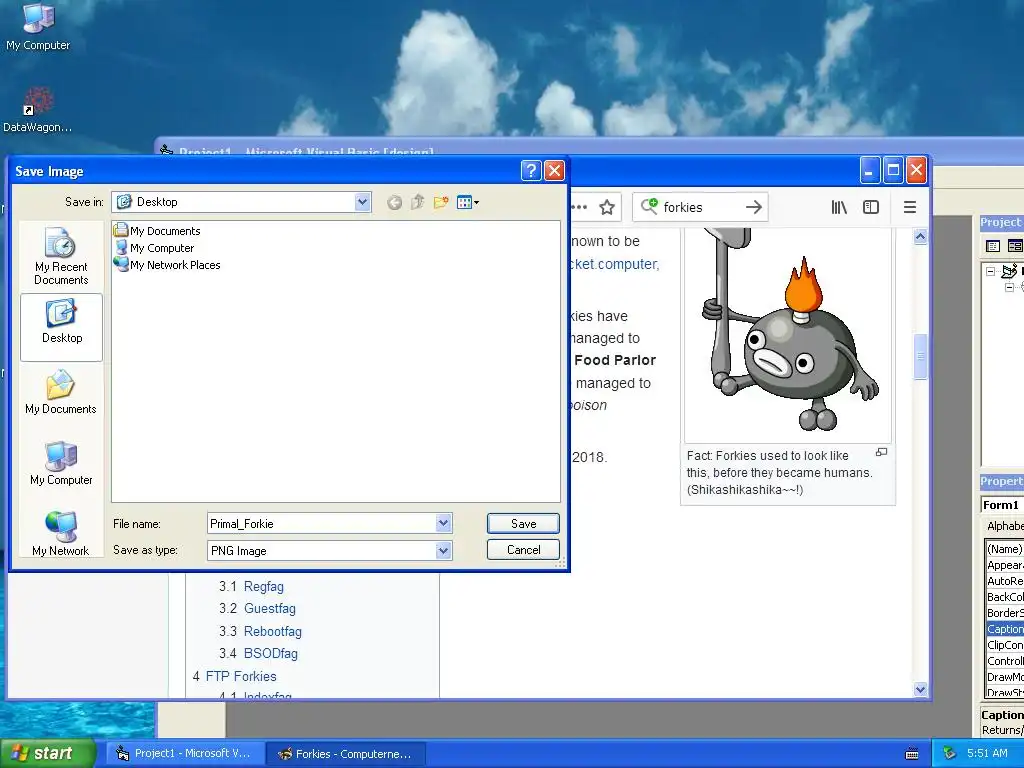Switch to Project1 Visual Basic taskbar button

(x=186, y=754)
